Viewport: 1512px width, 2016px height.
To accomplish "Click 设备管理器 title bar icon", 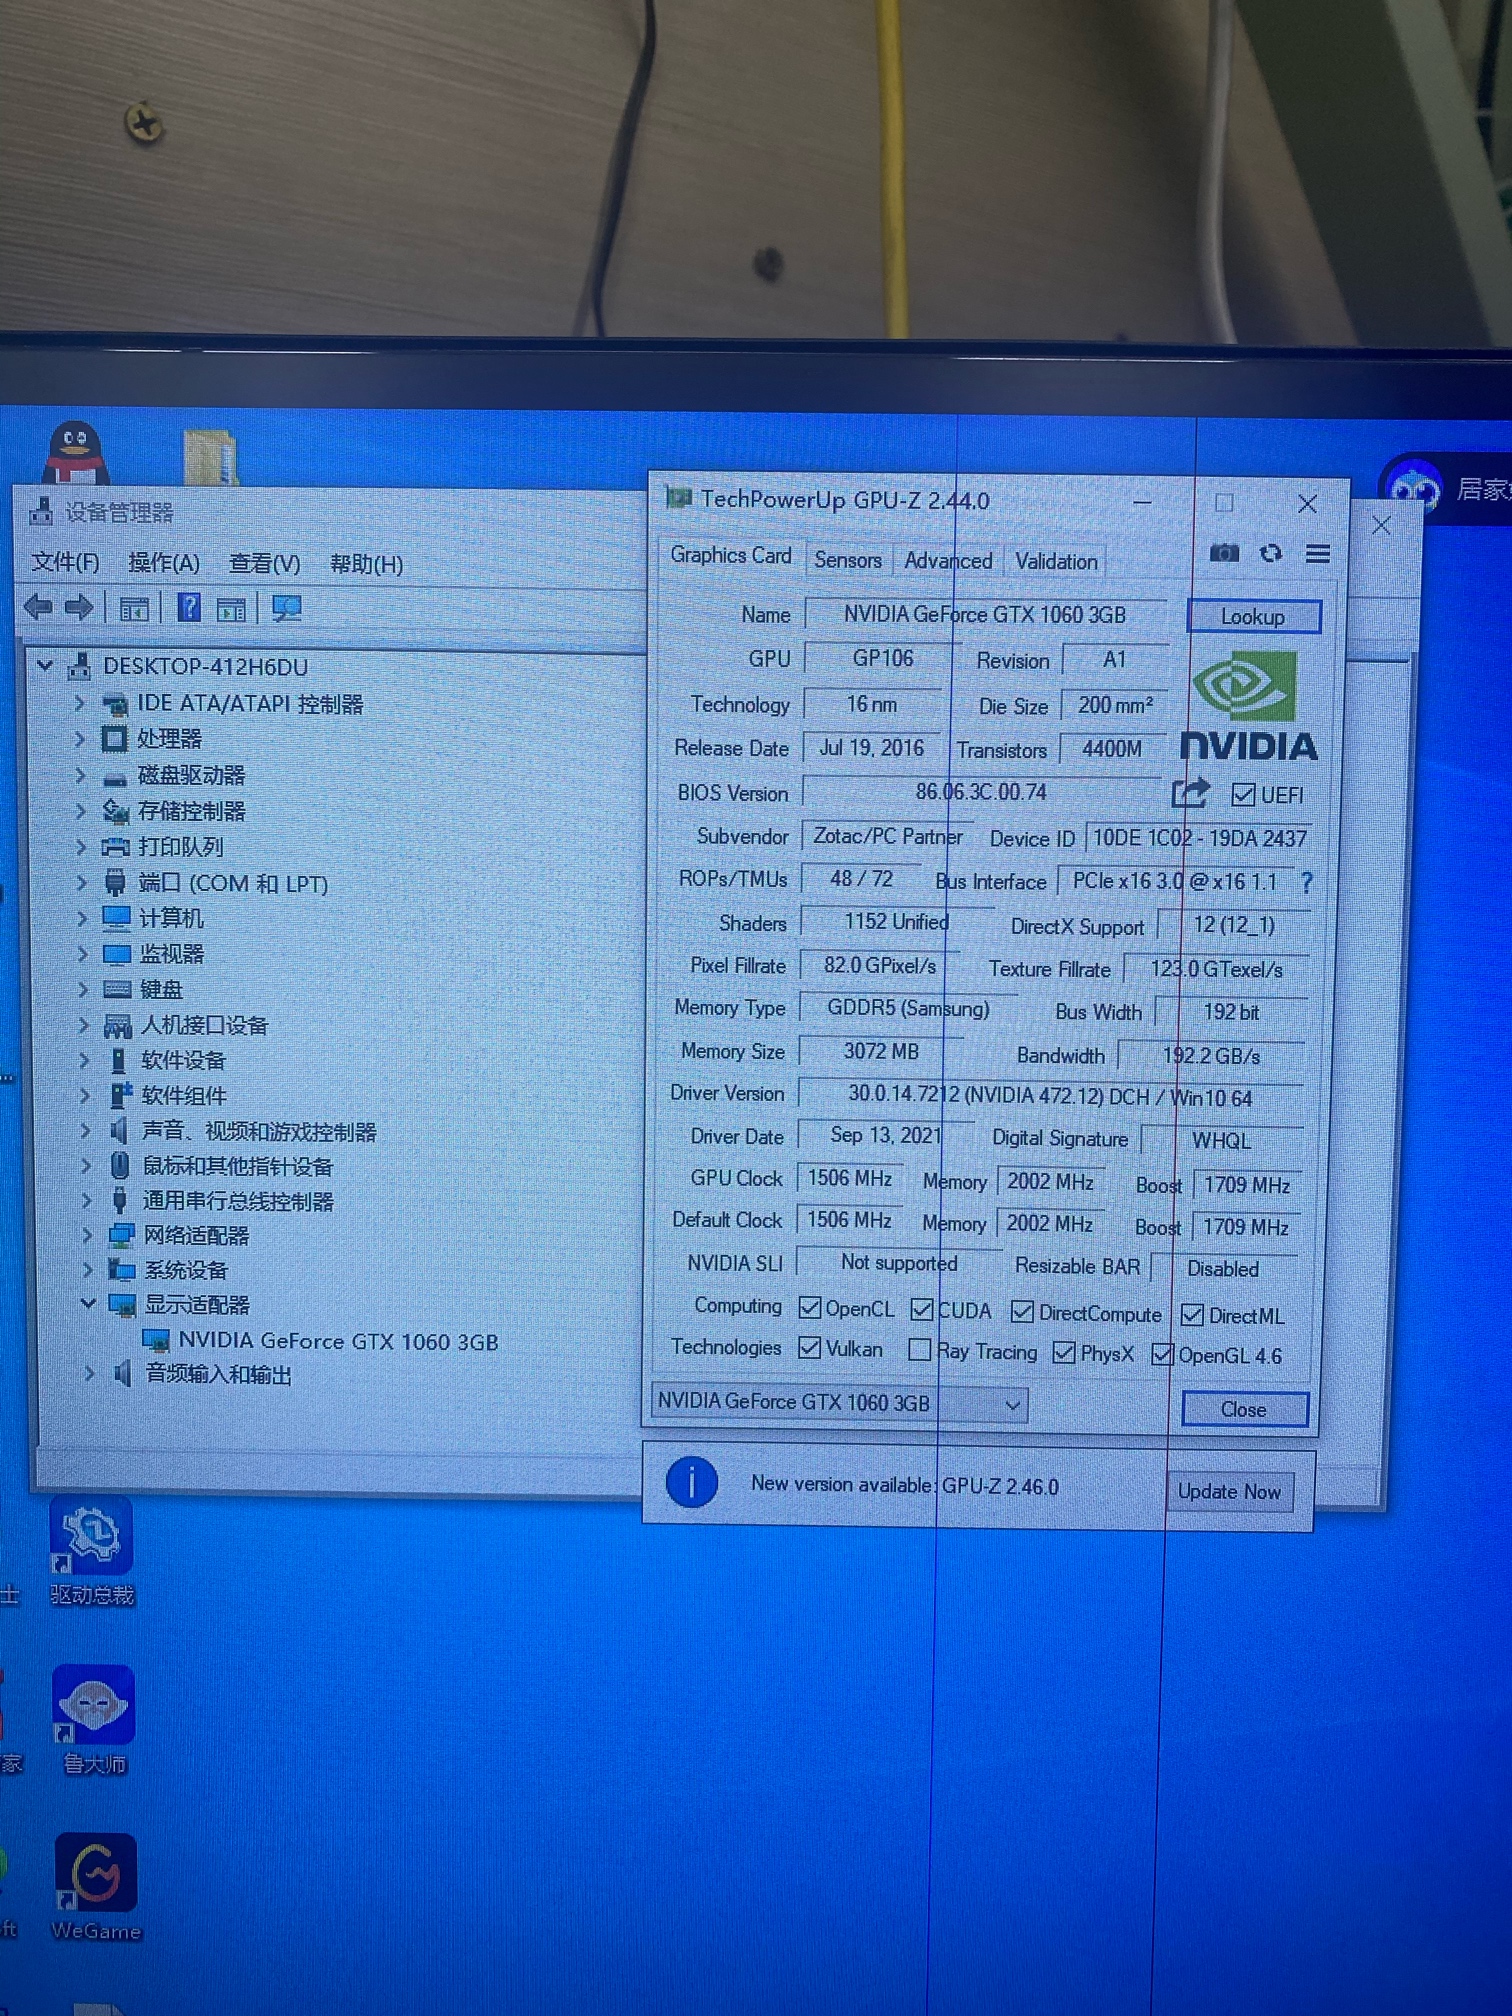I will [x=41, y=511].
